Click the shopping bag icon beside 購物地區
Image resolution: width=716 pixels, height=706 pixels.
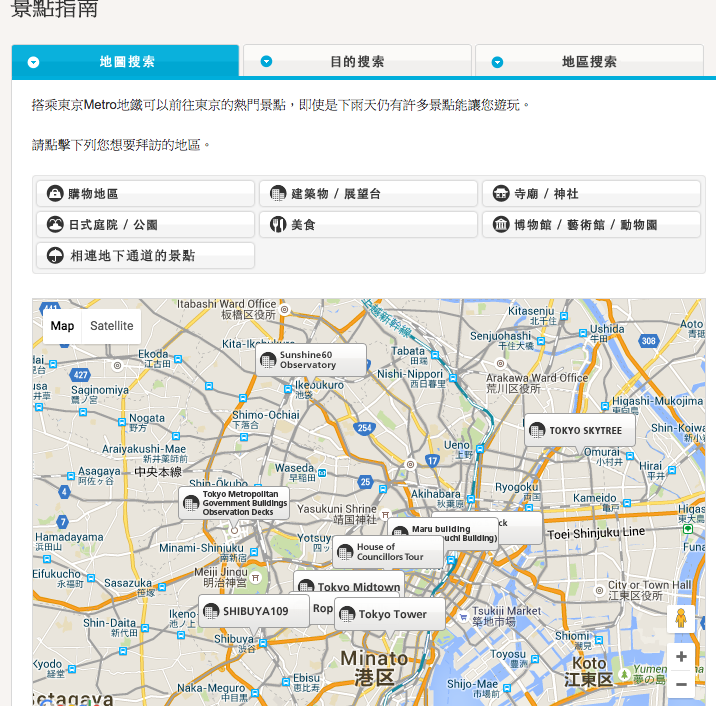pyautogui.click(x=55, y=193)
